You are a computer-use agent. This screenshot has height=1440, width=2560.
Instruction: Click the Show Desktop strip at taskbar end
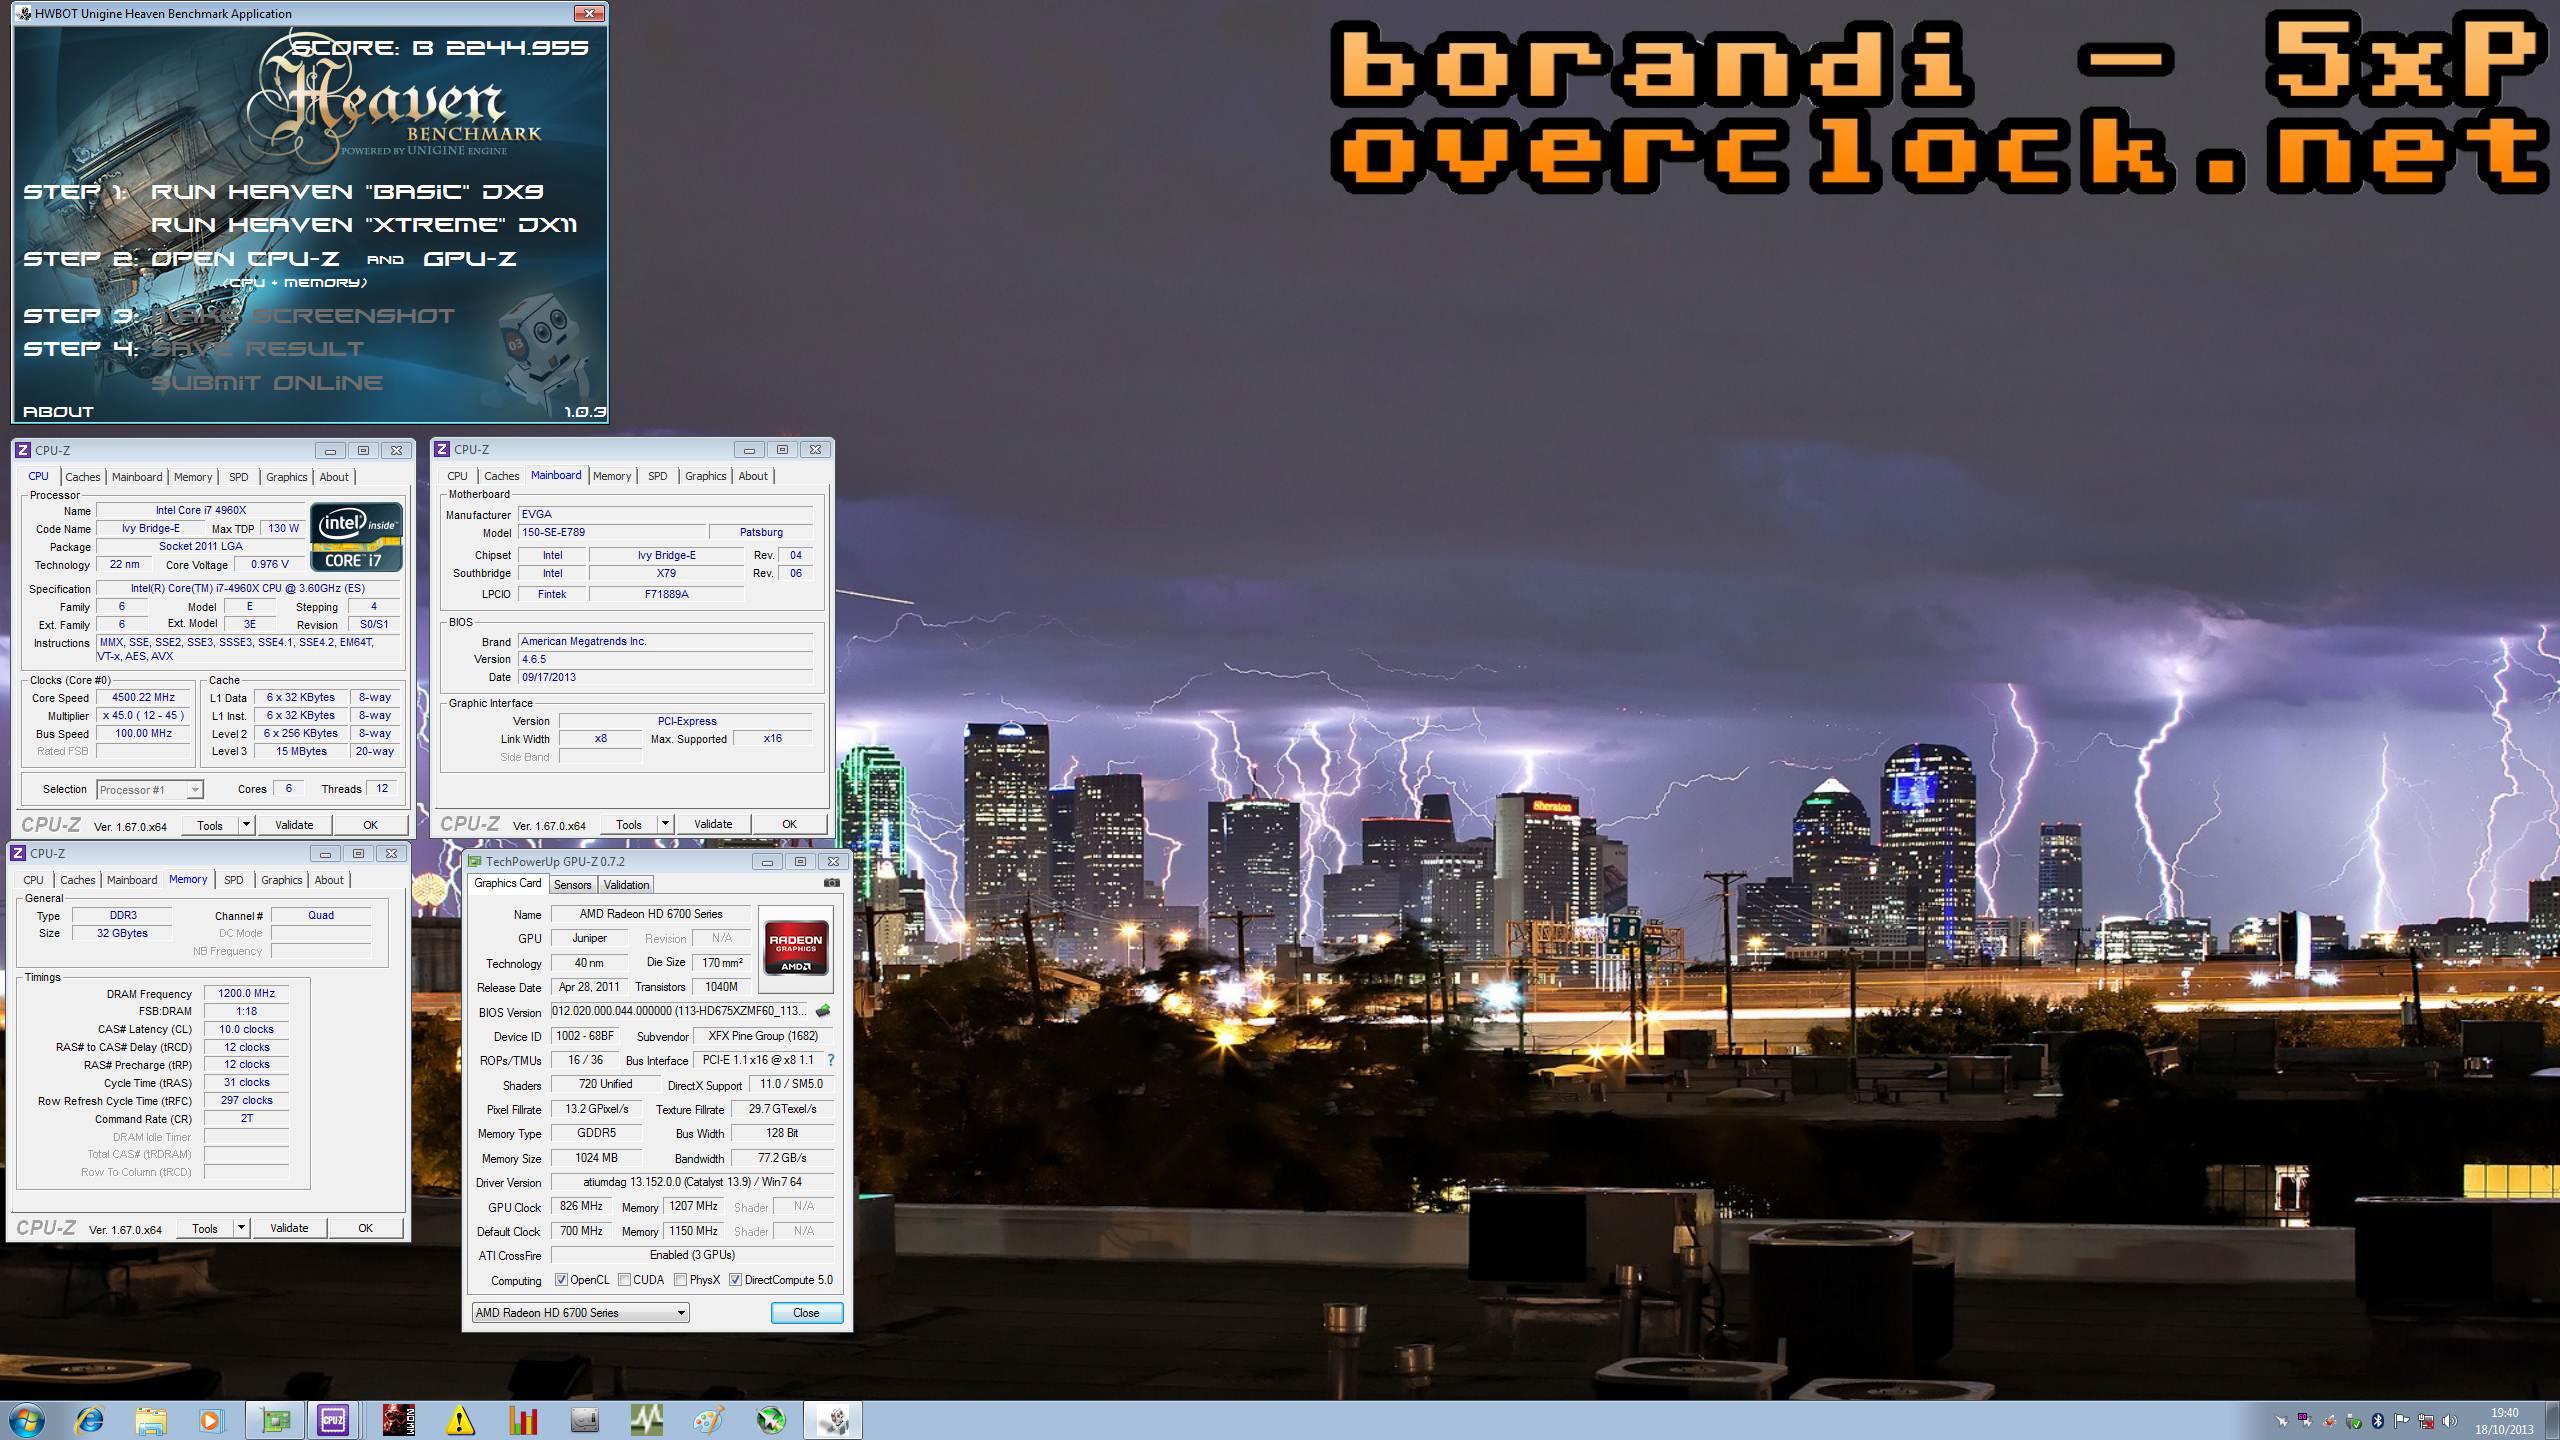pyautogui.click(x=2552, y=1420)
